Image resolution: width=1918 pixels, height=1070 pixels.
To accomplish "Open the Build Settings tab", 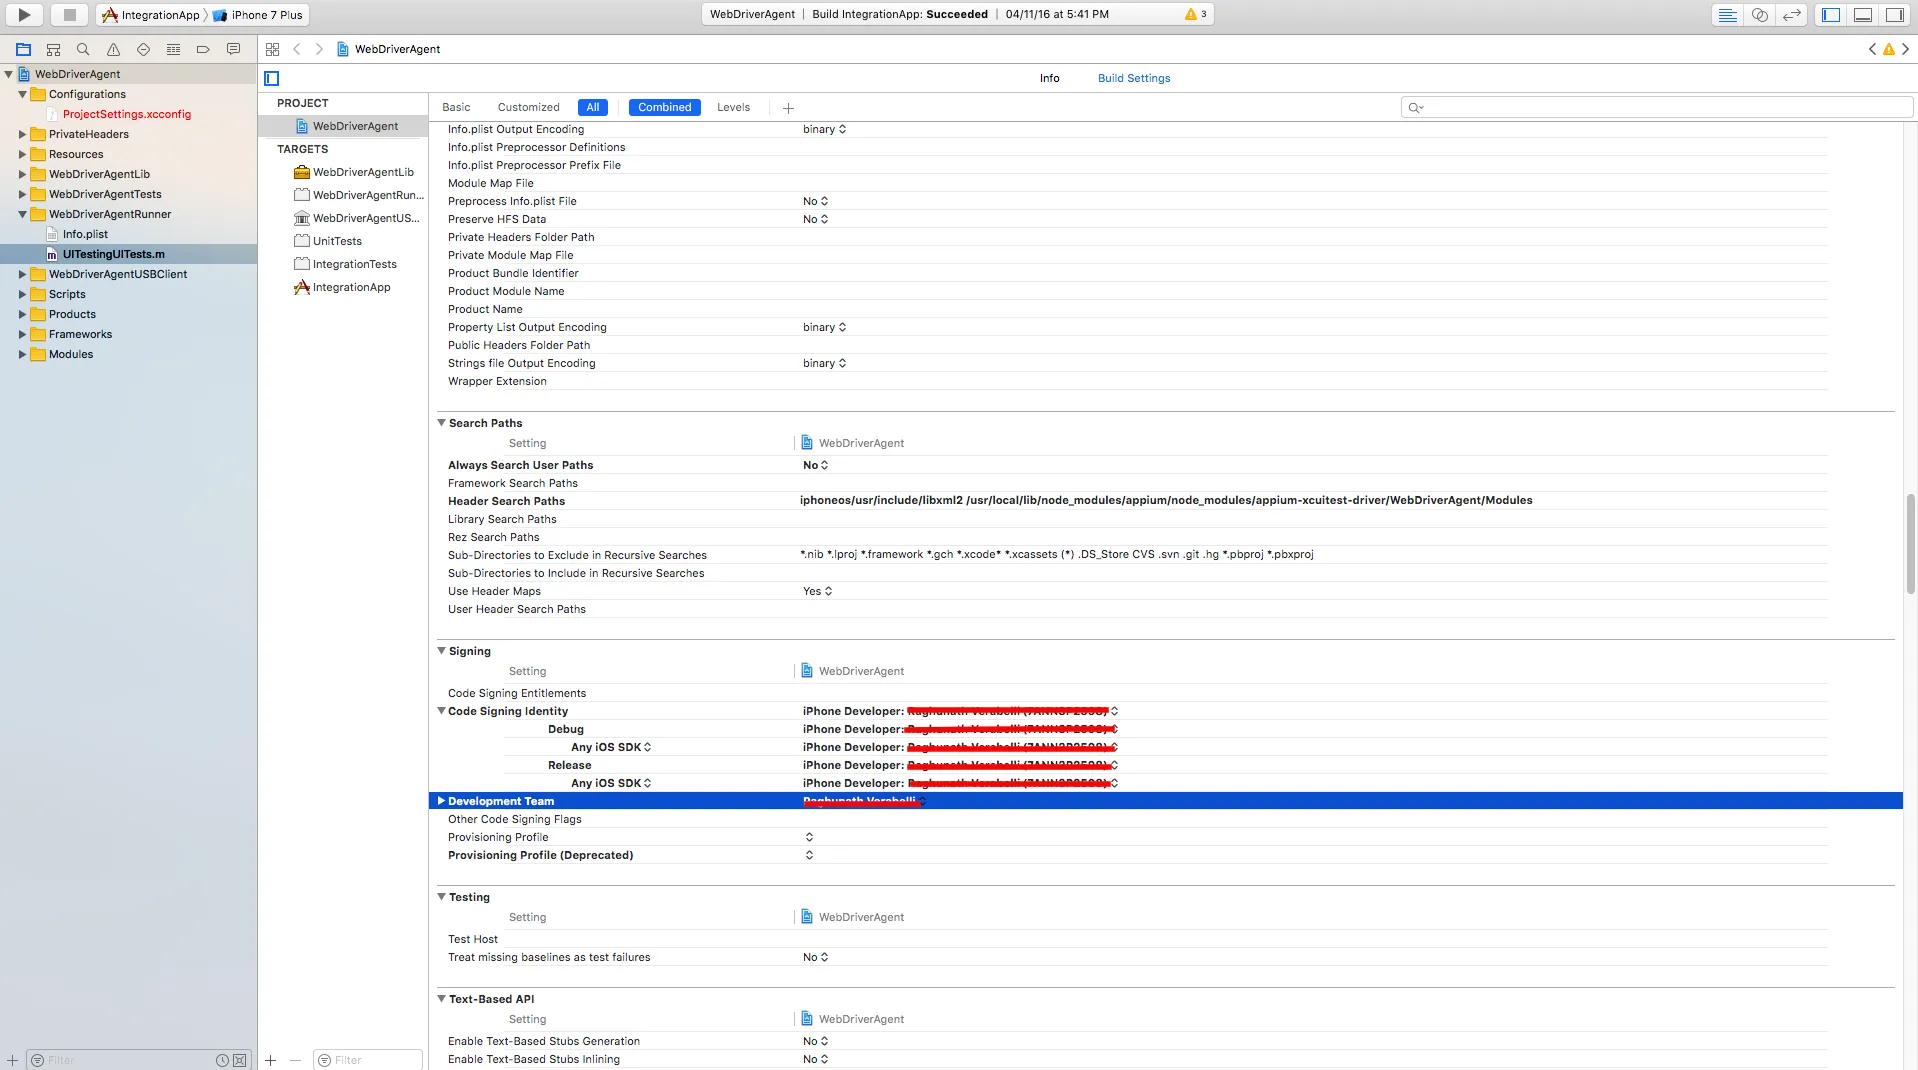I will point(1134,78).
